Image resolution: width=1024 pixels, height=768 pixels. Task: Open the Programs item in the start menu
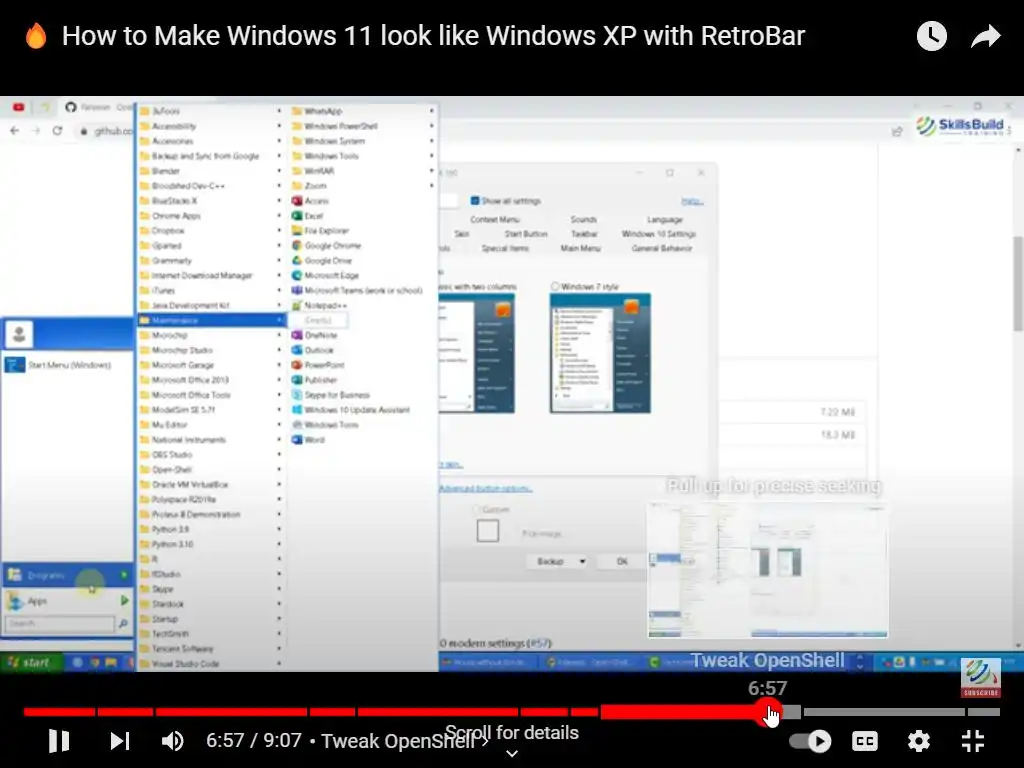coord(68,575)
